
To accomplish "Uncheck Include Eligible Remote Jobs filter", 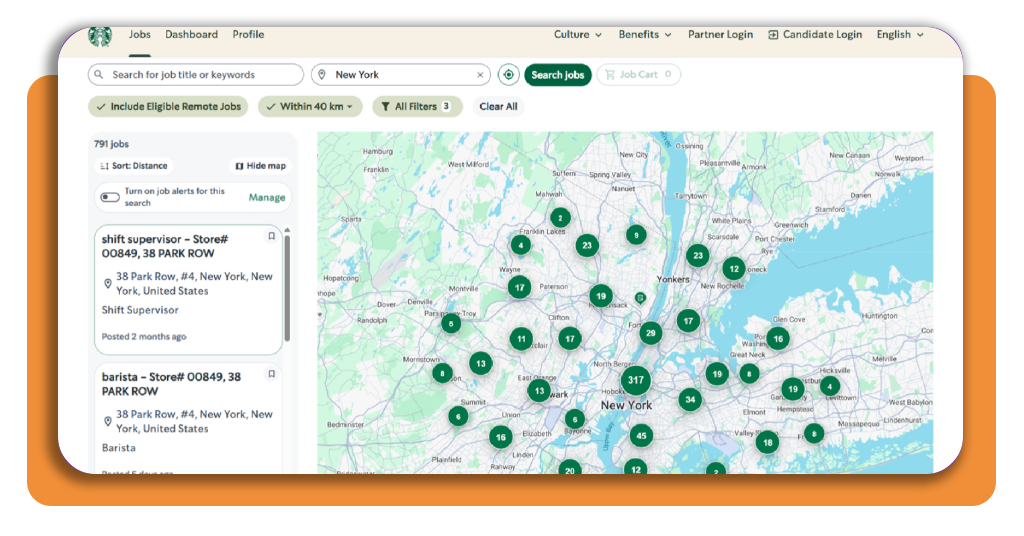I will coord(168,106).
